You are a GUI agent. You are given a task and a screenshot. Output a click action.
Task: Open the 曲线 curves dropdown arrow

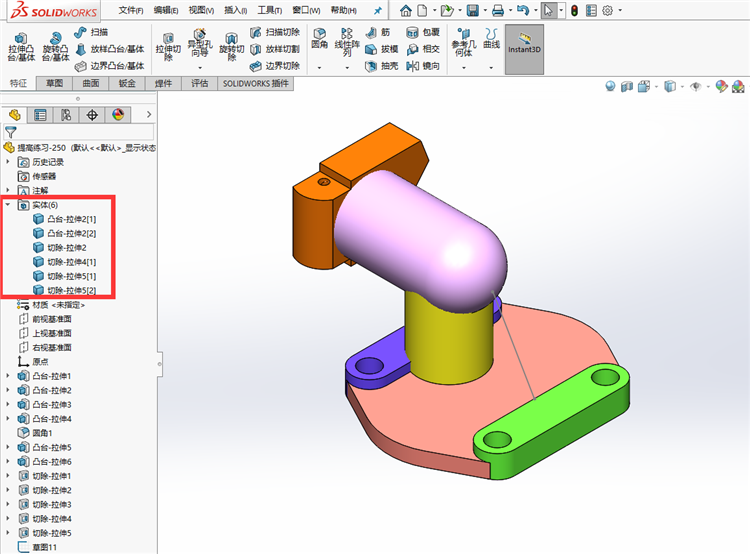click(491, 67)
